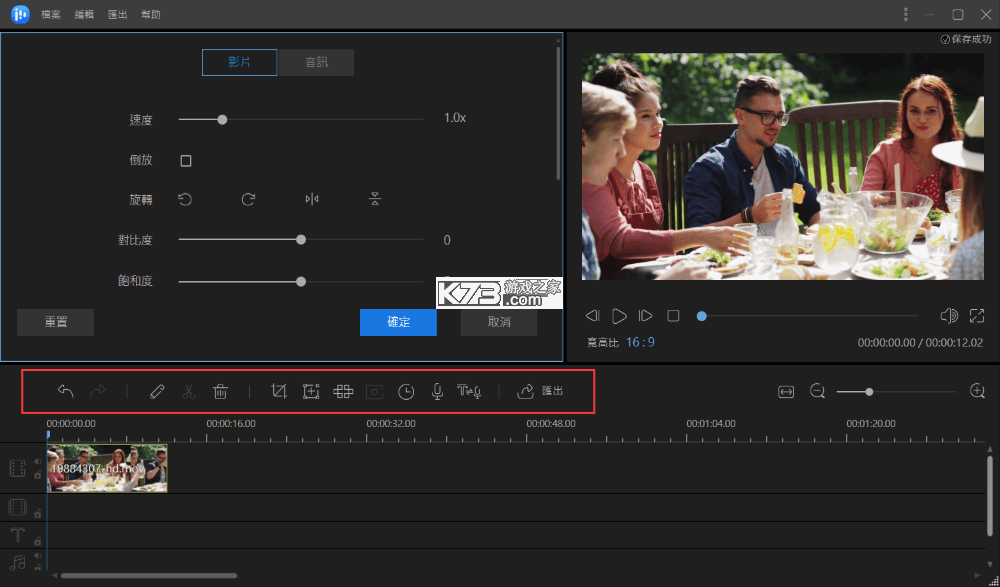
Task: Start voiceover with the microphone icon
Action: [437, 392]
